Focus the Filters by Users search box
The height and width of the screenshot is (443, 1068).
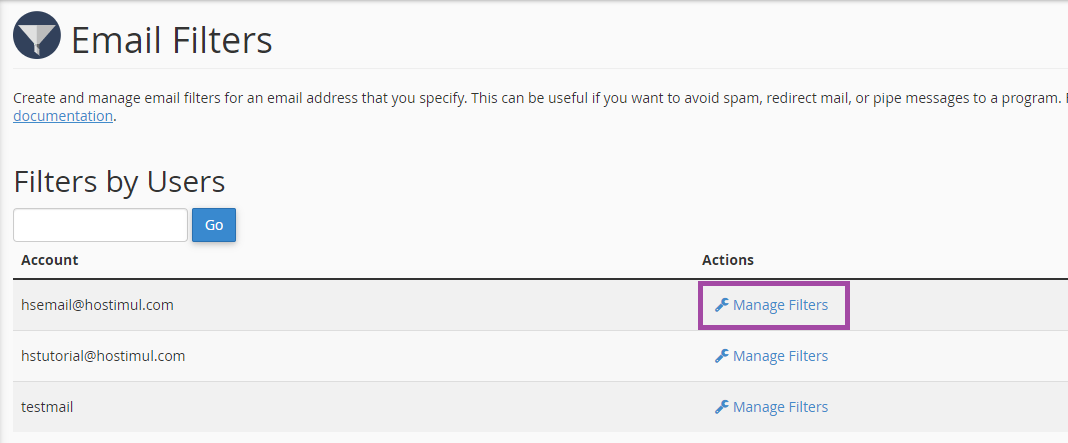pos(100,225)
